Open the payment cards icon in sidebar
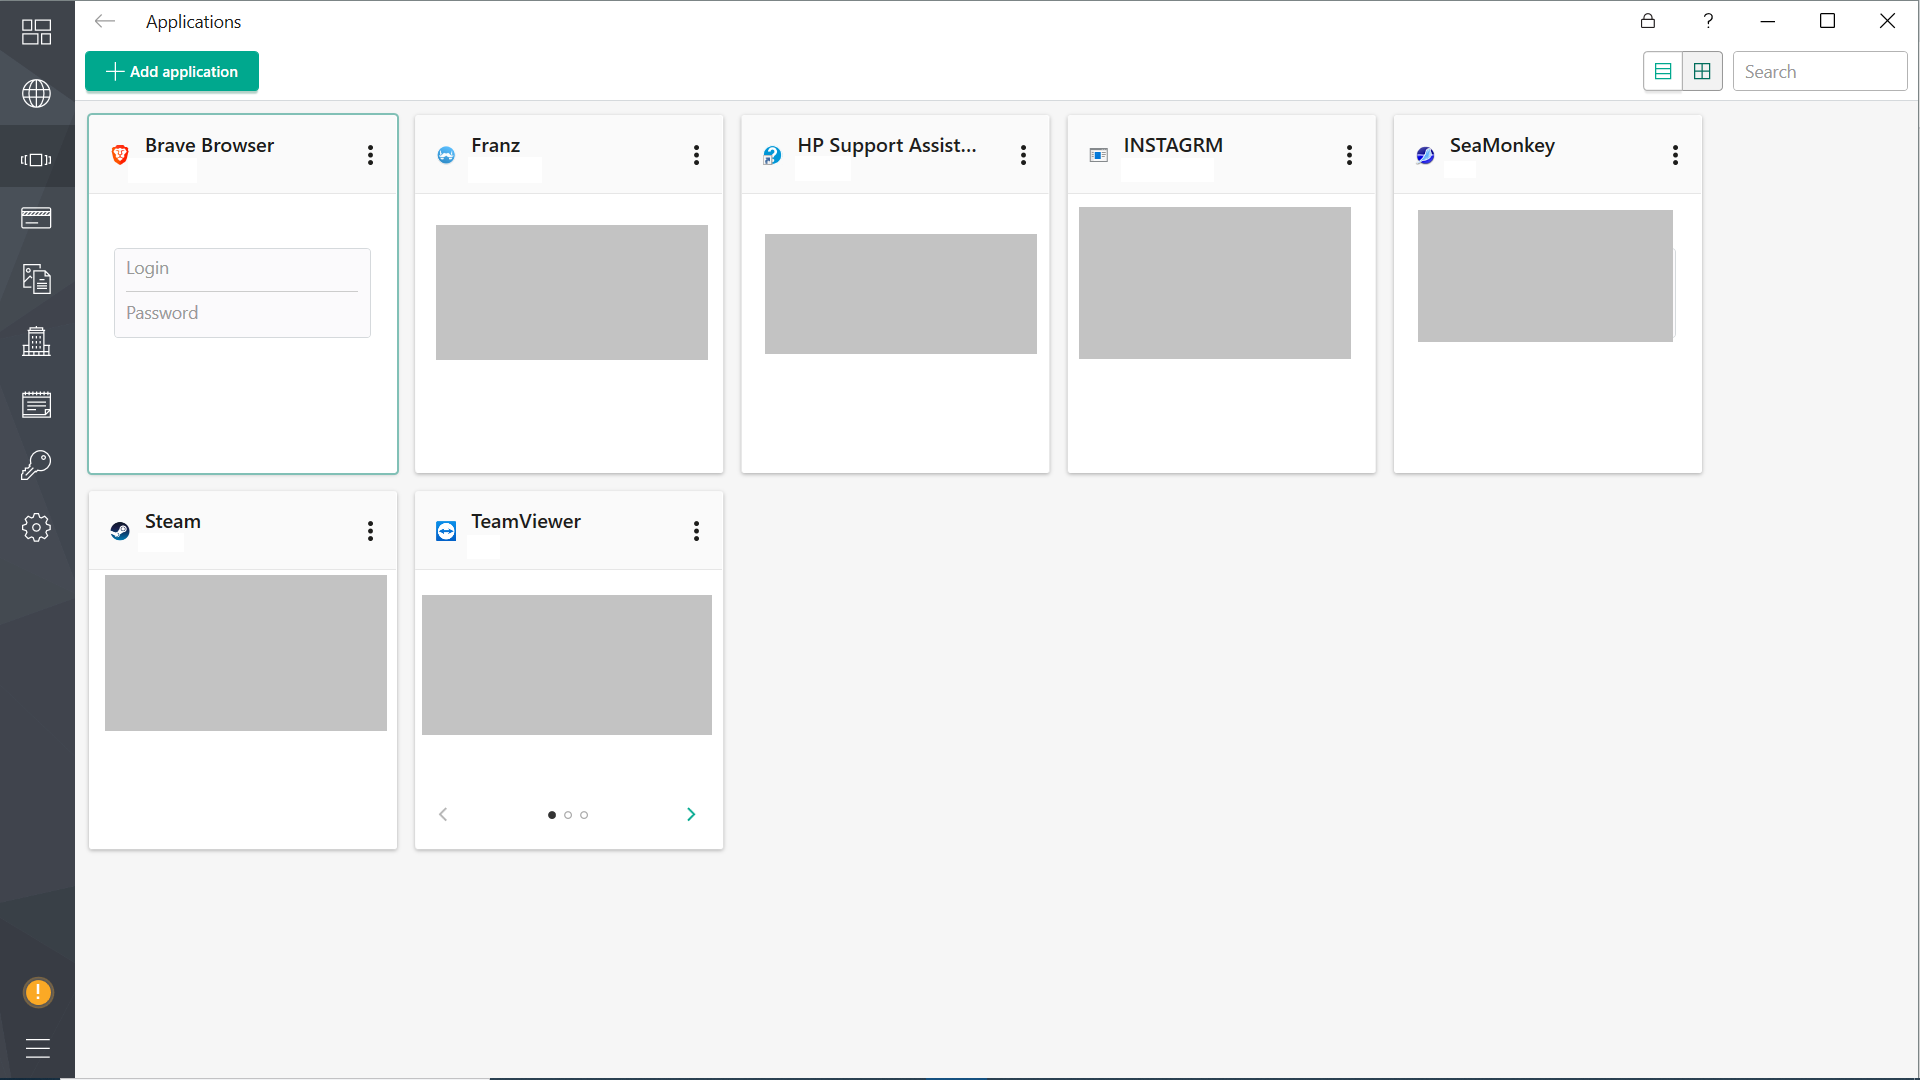The image size is (1920, 1080). [37, 218]
